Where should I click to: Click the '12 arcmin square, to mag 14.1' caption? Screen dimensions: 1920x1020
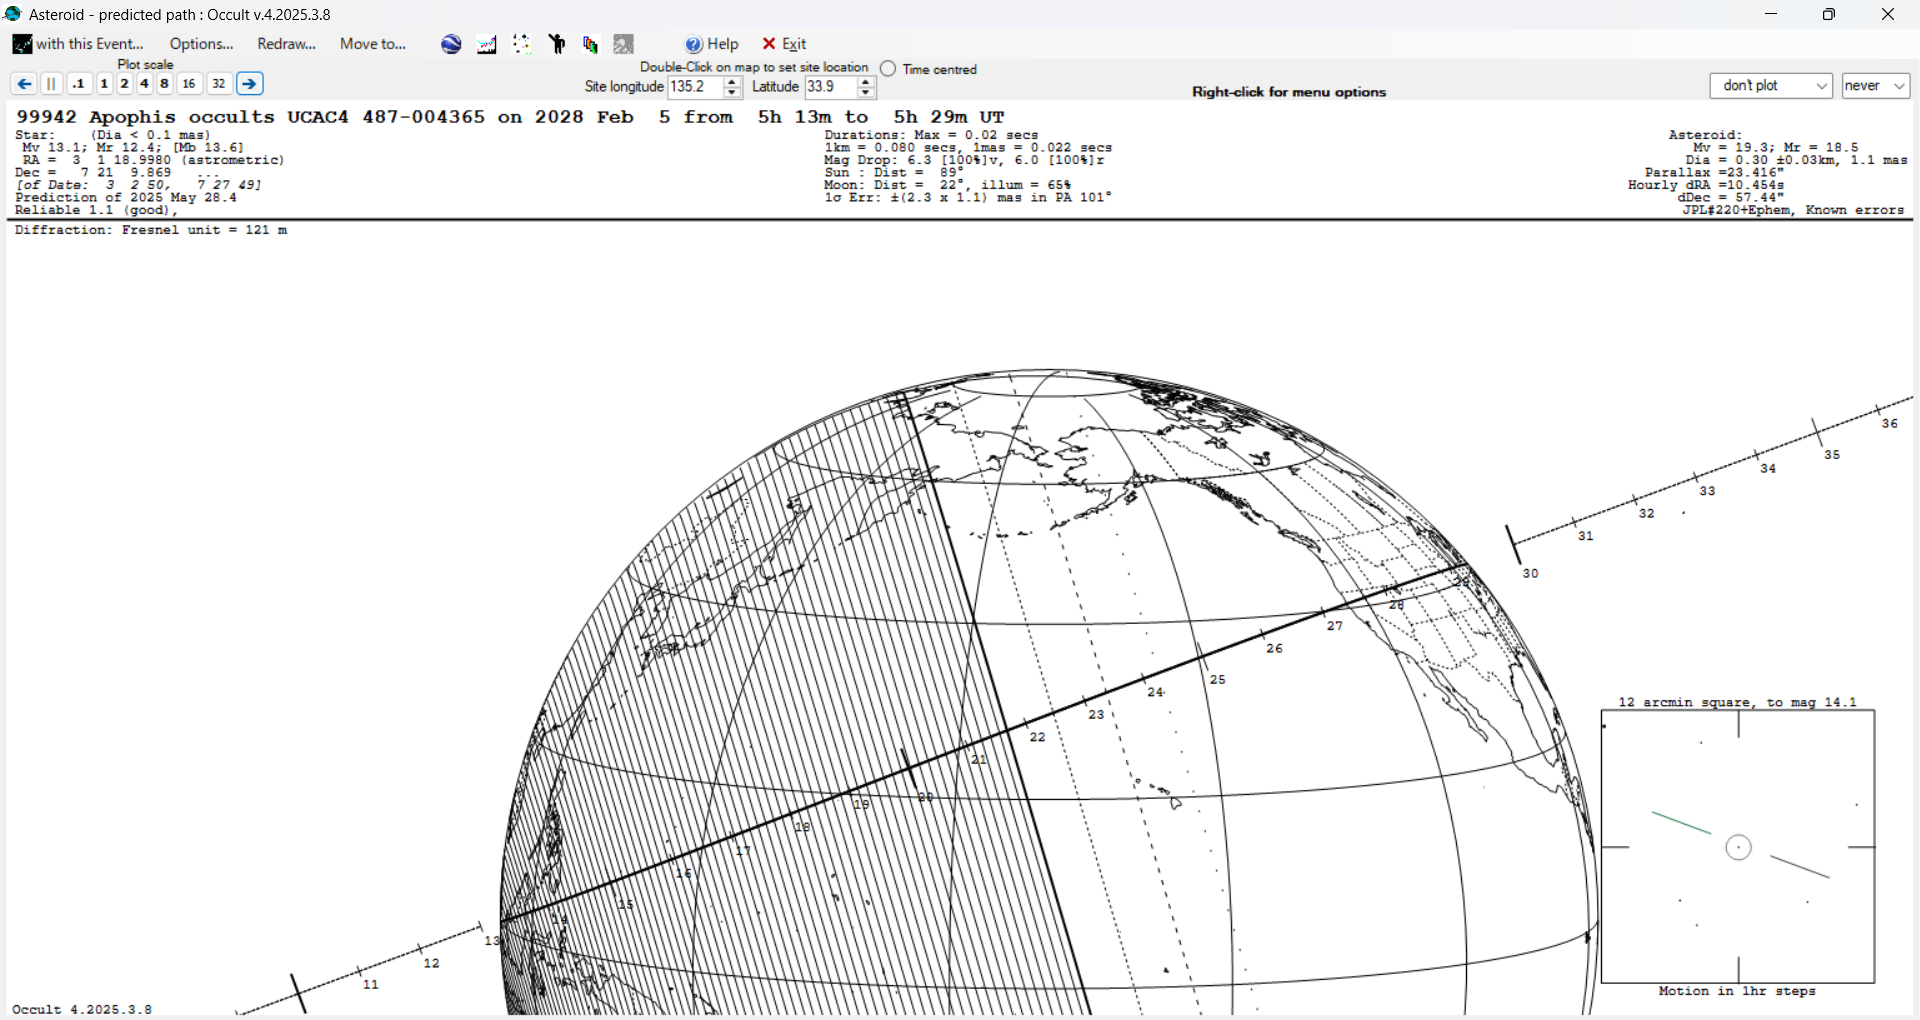1737,703
